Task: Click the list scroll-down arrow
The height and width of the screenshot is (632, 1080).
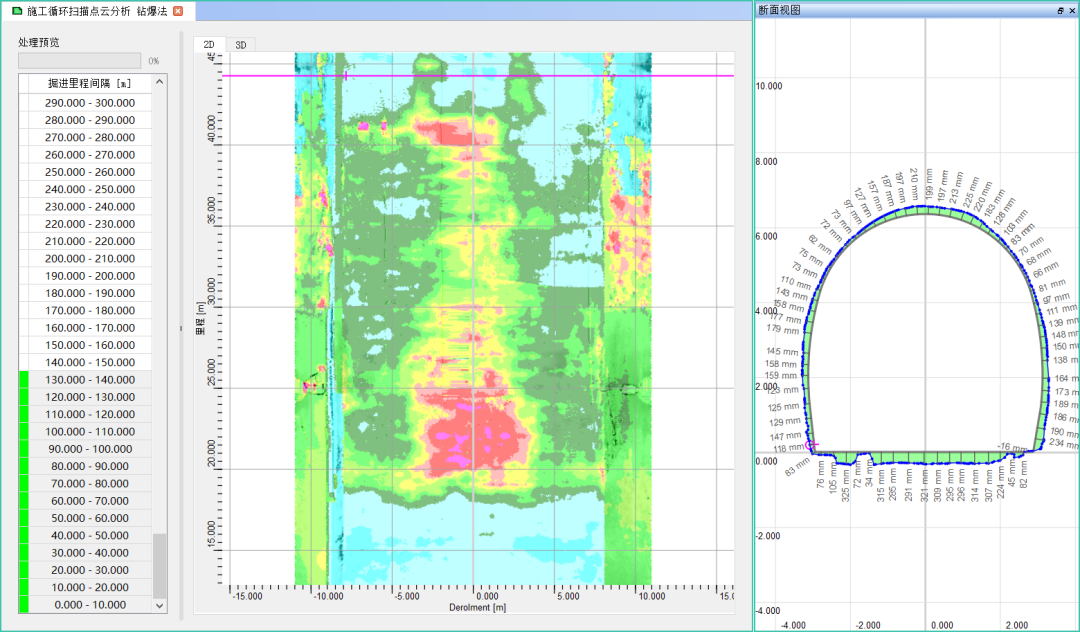Action: point(160,606)
